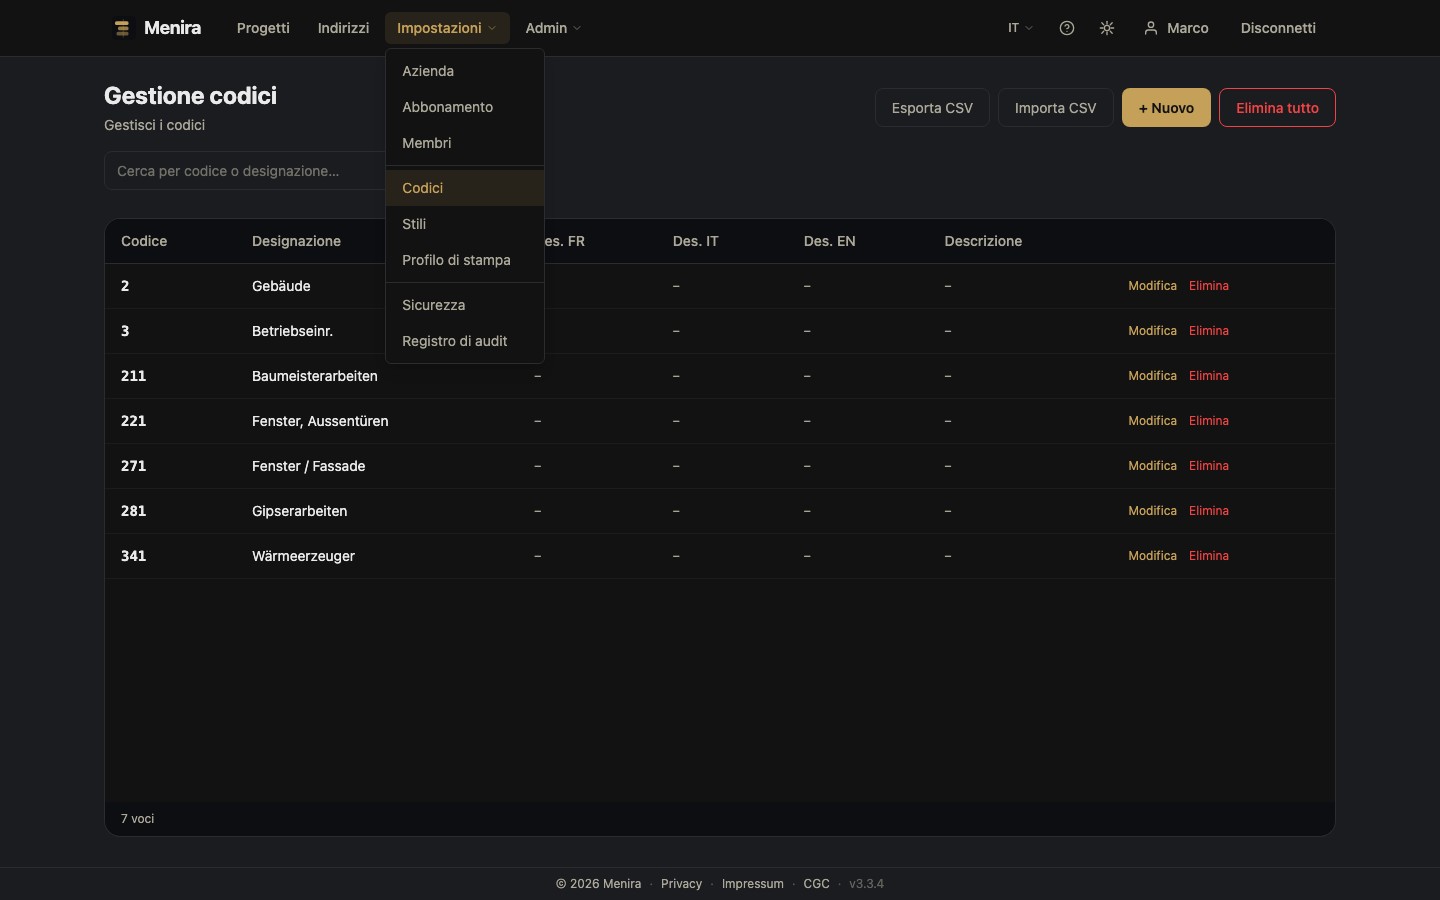This screenshot has width=1440, height=900.
Task: Delete the Gebäude row via Elimina
Action: (1209, 286)
